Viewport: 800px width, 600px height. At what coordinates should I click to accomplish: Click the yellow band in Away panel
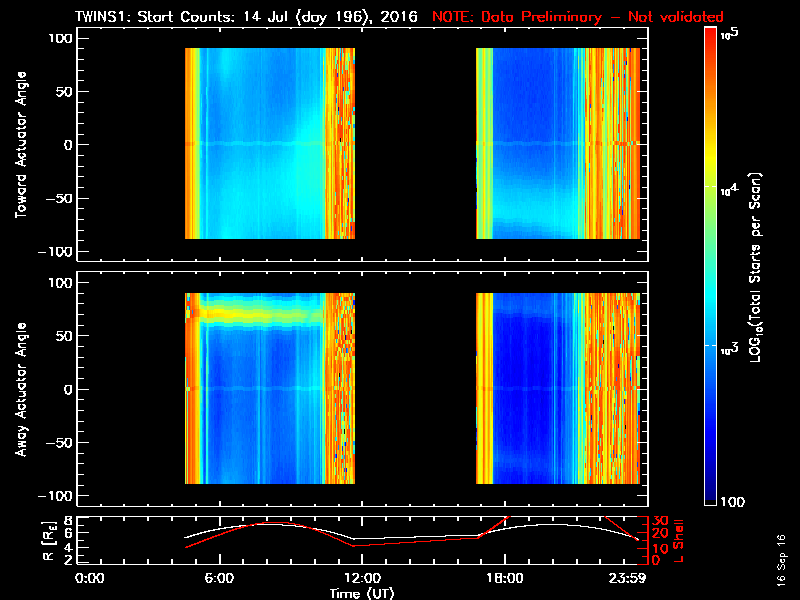(260, 313)
